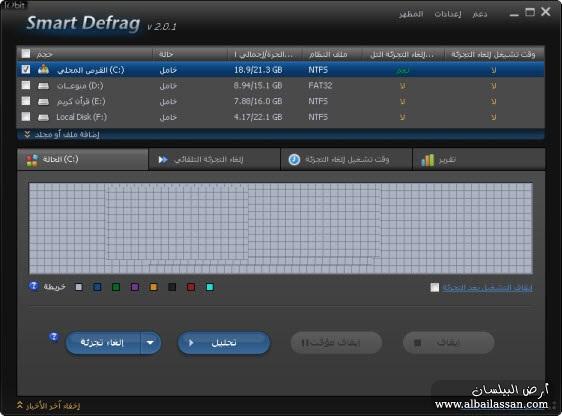
Task: Click the black legend color swatch
Action: 172,287
